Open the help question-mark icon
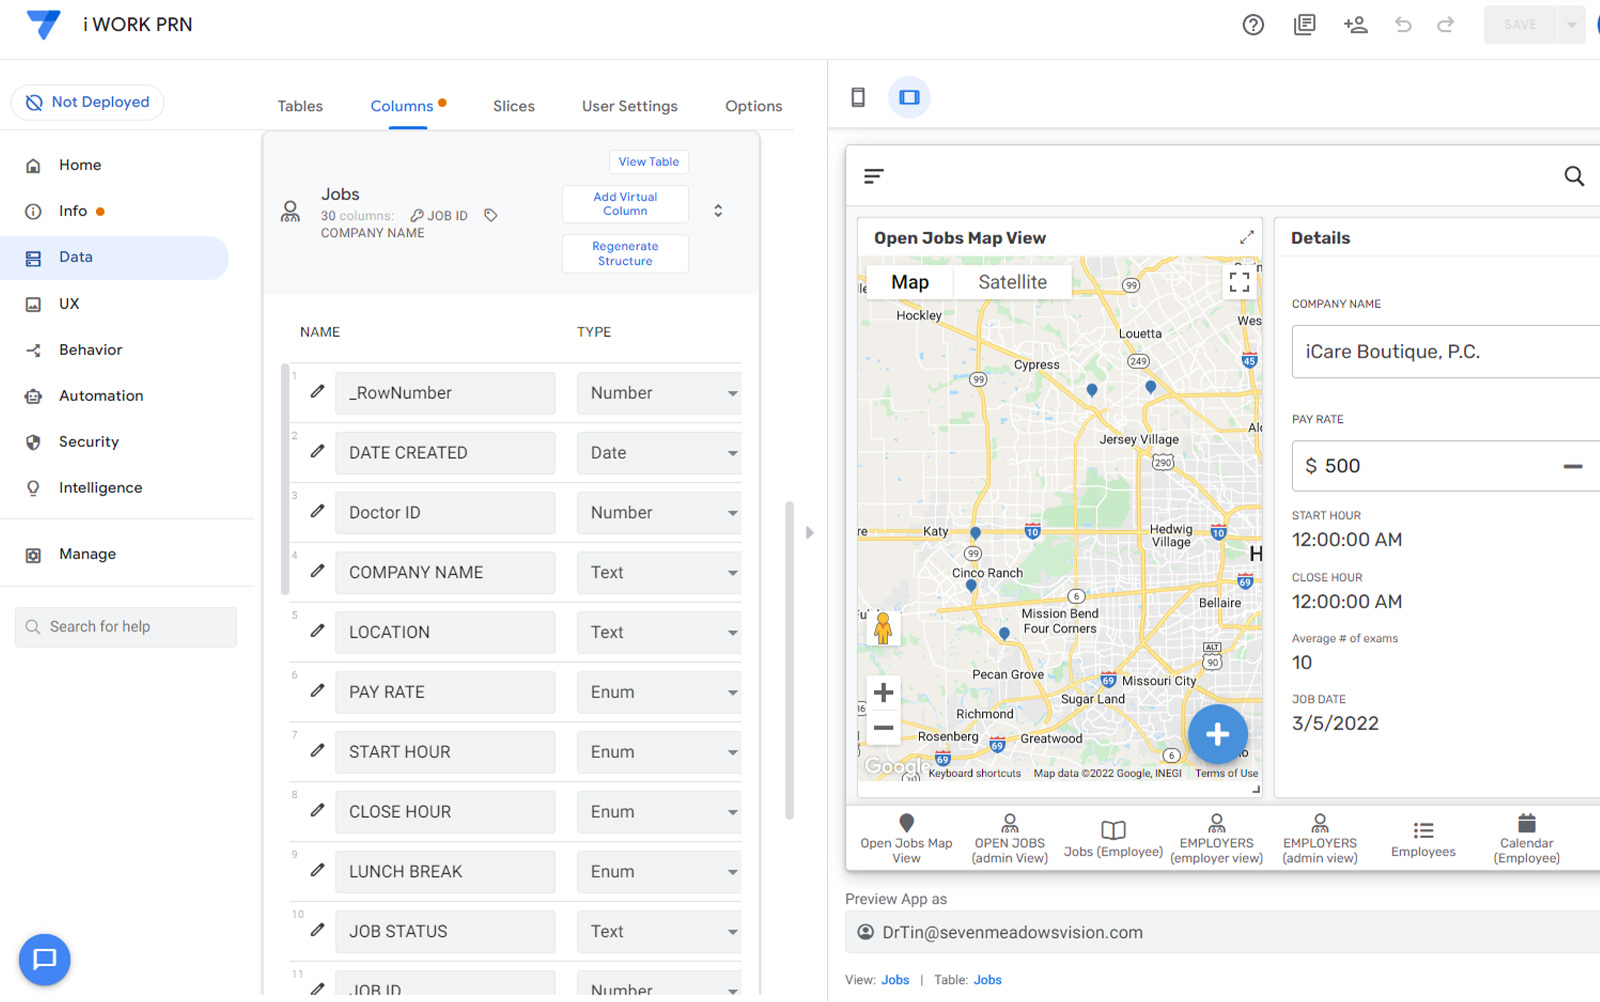 tap(1253, 25)
